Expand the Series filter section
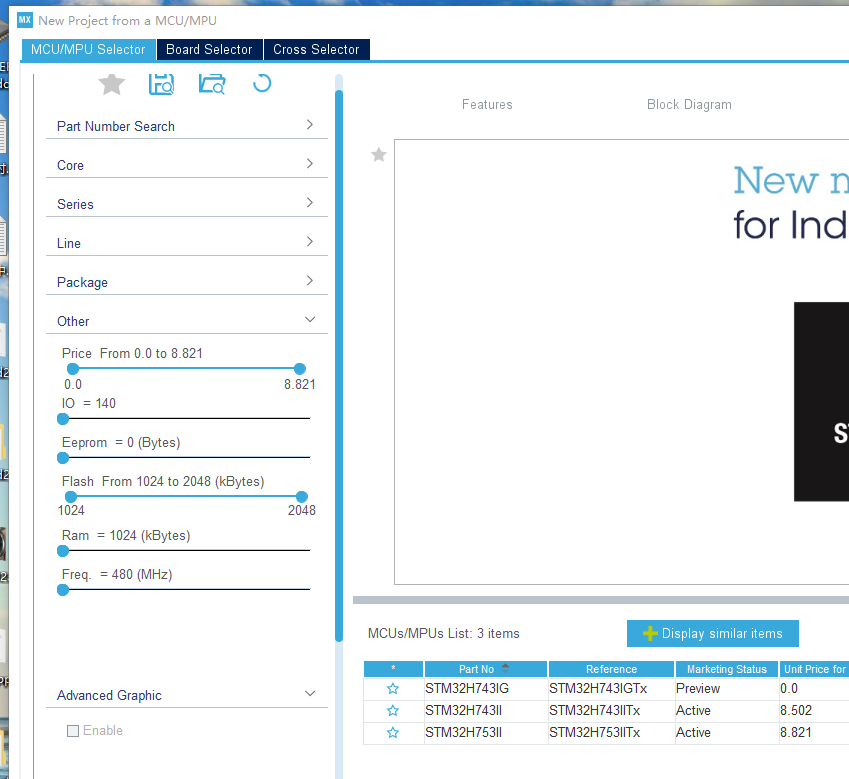This screenshot has height=779, width=849. click(x=187, y=204)
